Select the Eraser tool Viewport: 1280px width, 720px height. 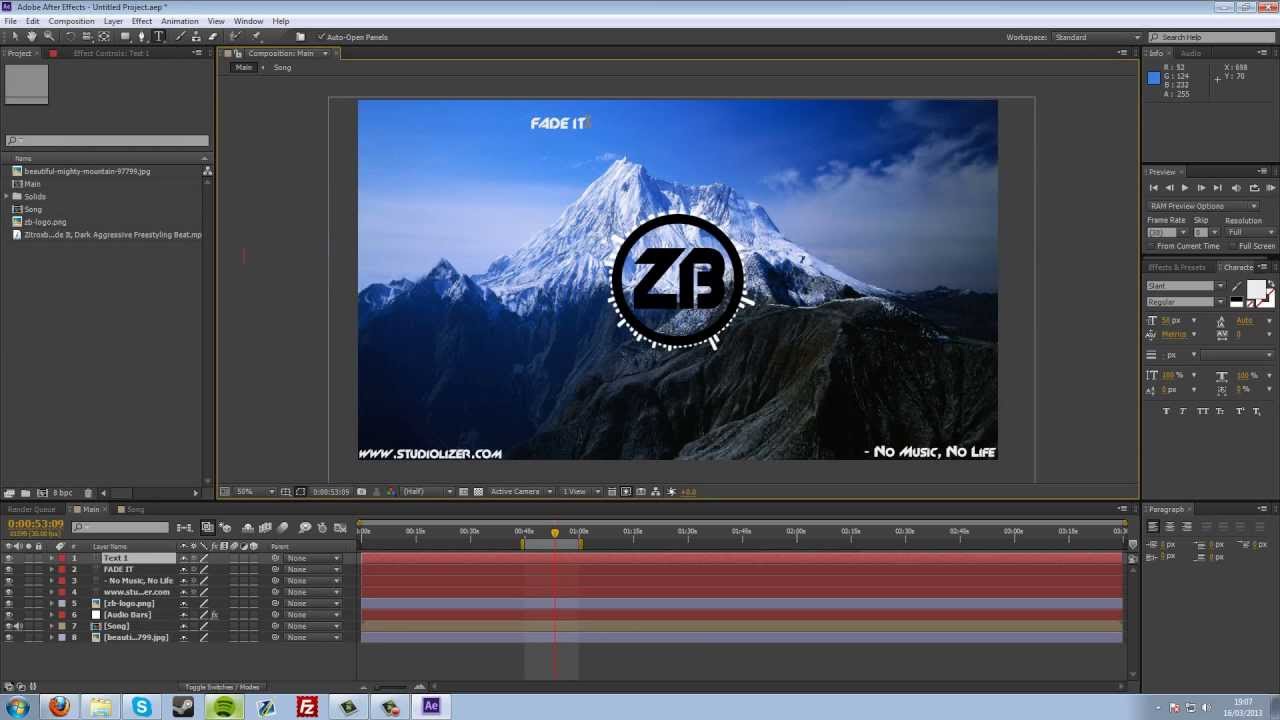213,36
